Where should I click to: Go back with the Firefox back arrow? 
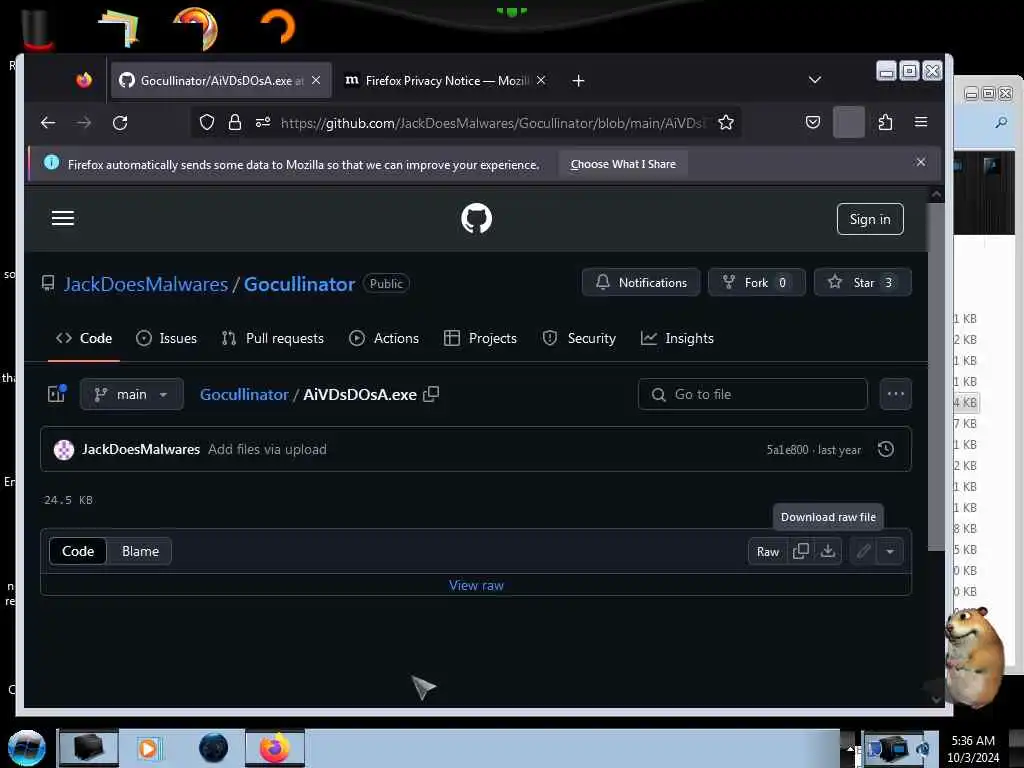click(48, 123)
